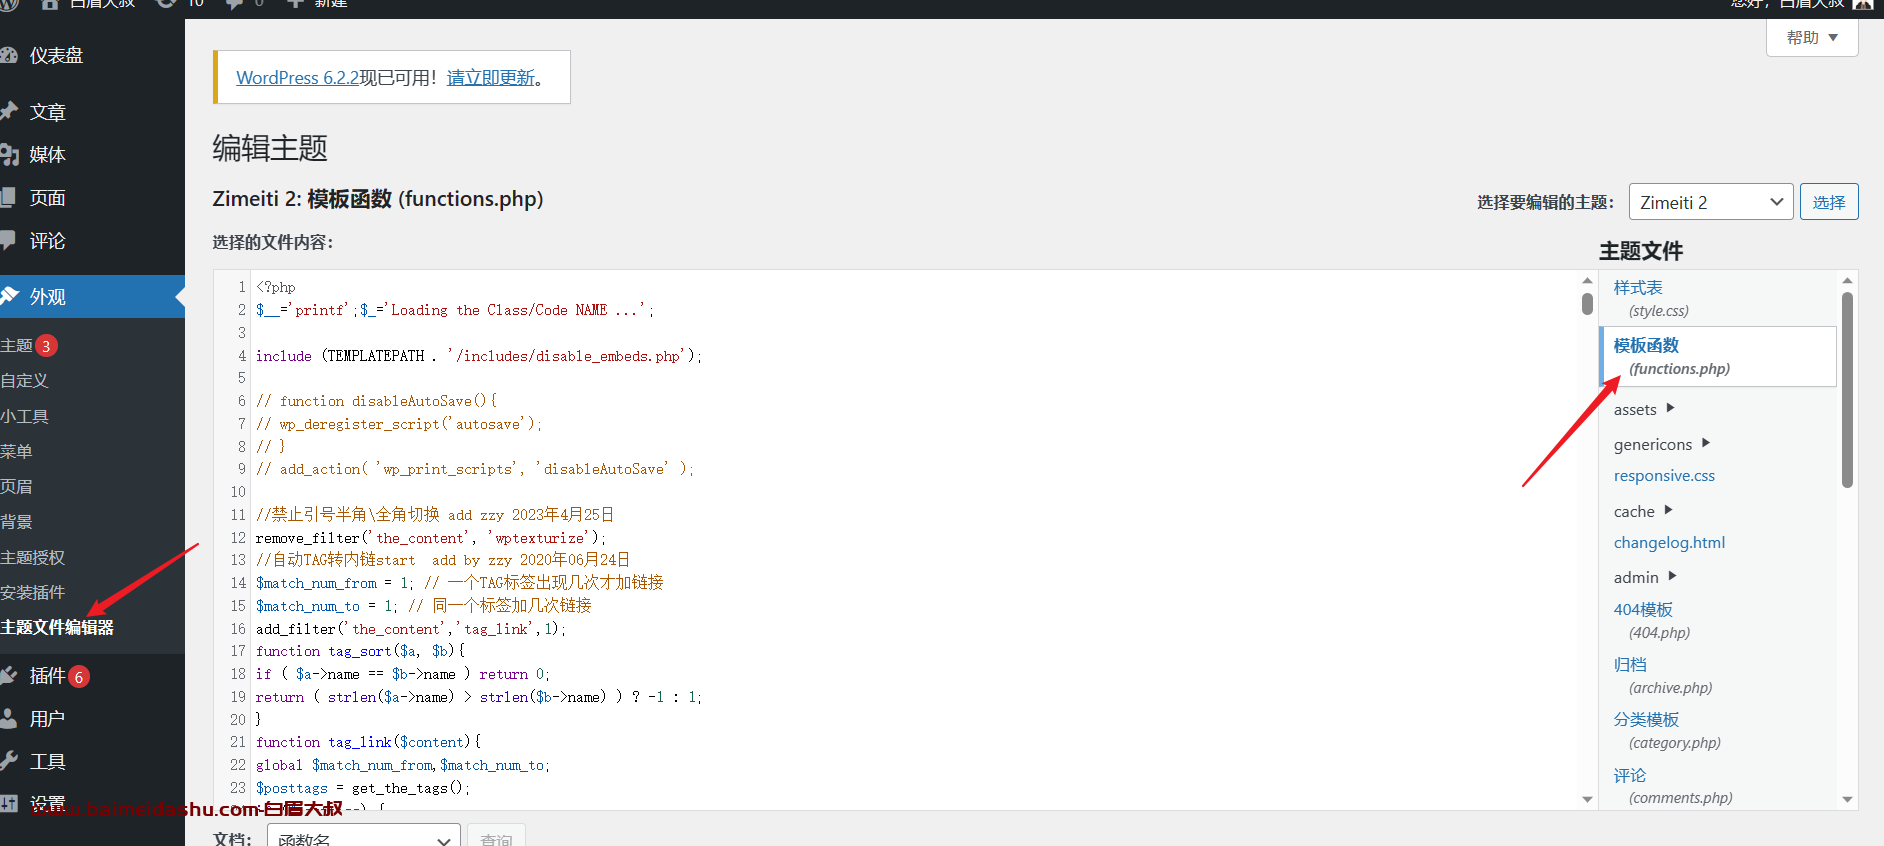1884x846 pixels.
Task: Open 文章 menu
Action: [x=47, y=112]
